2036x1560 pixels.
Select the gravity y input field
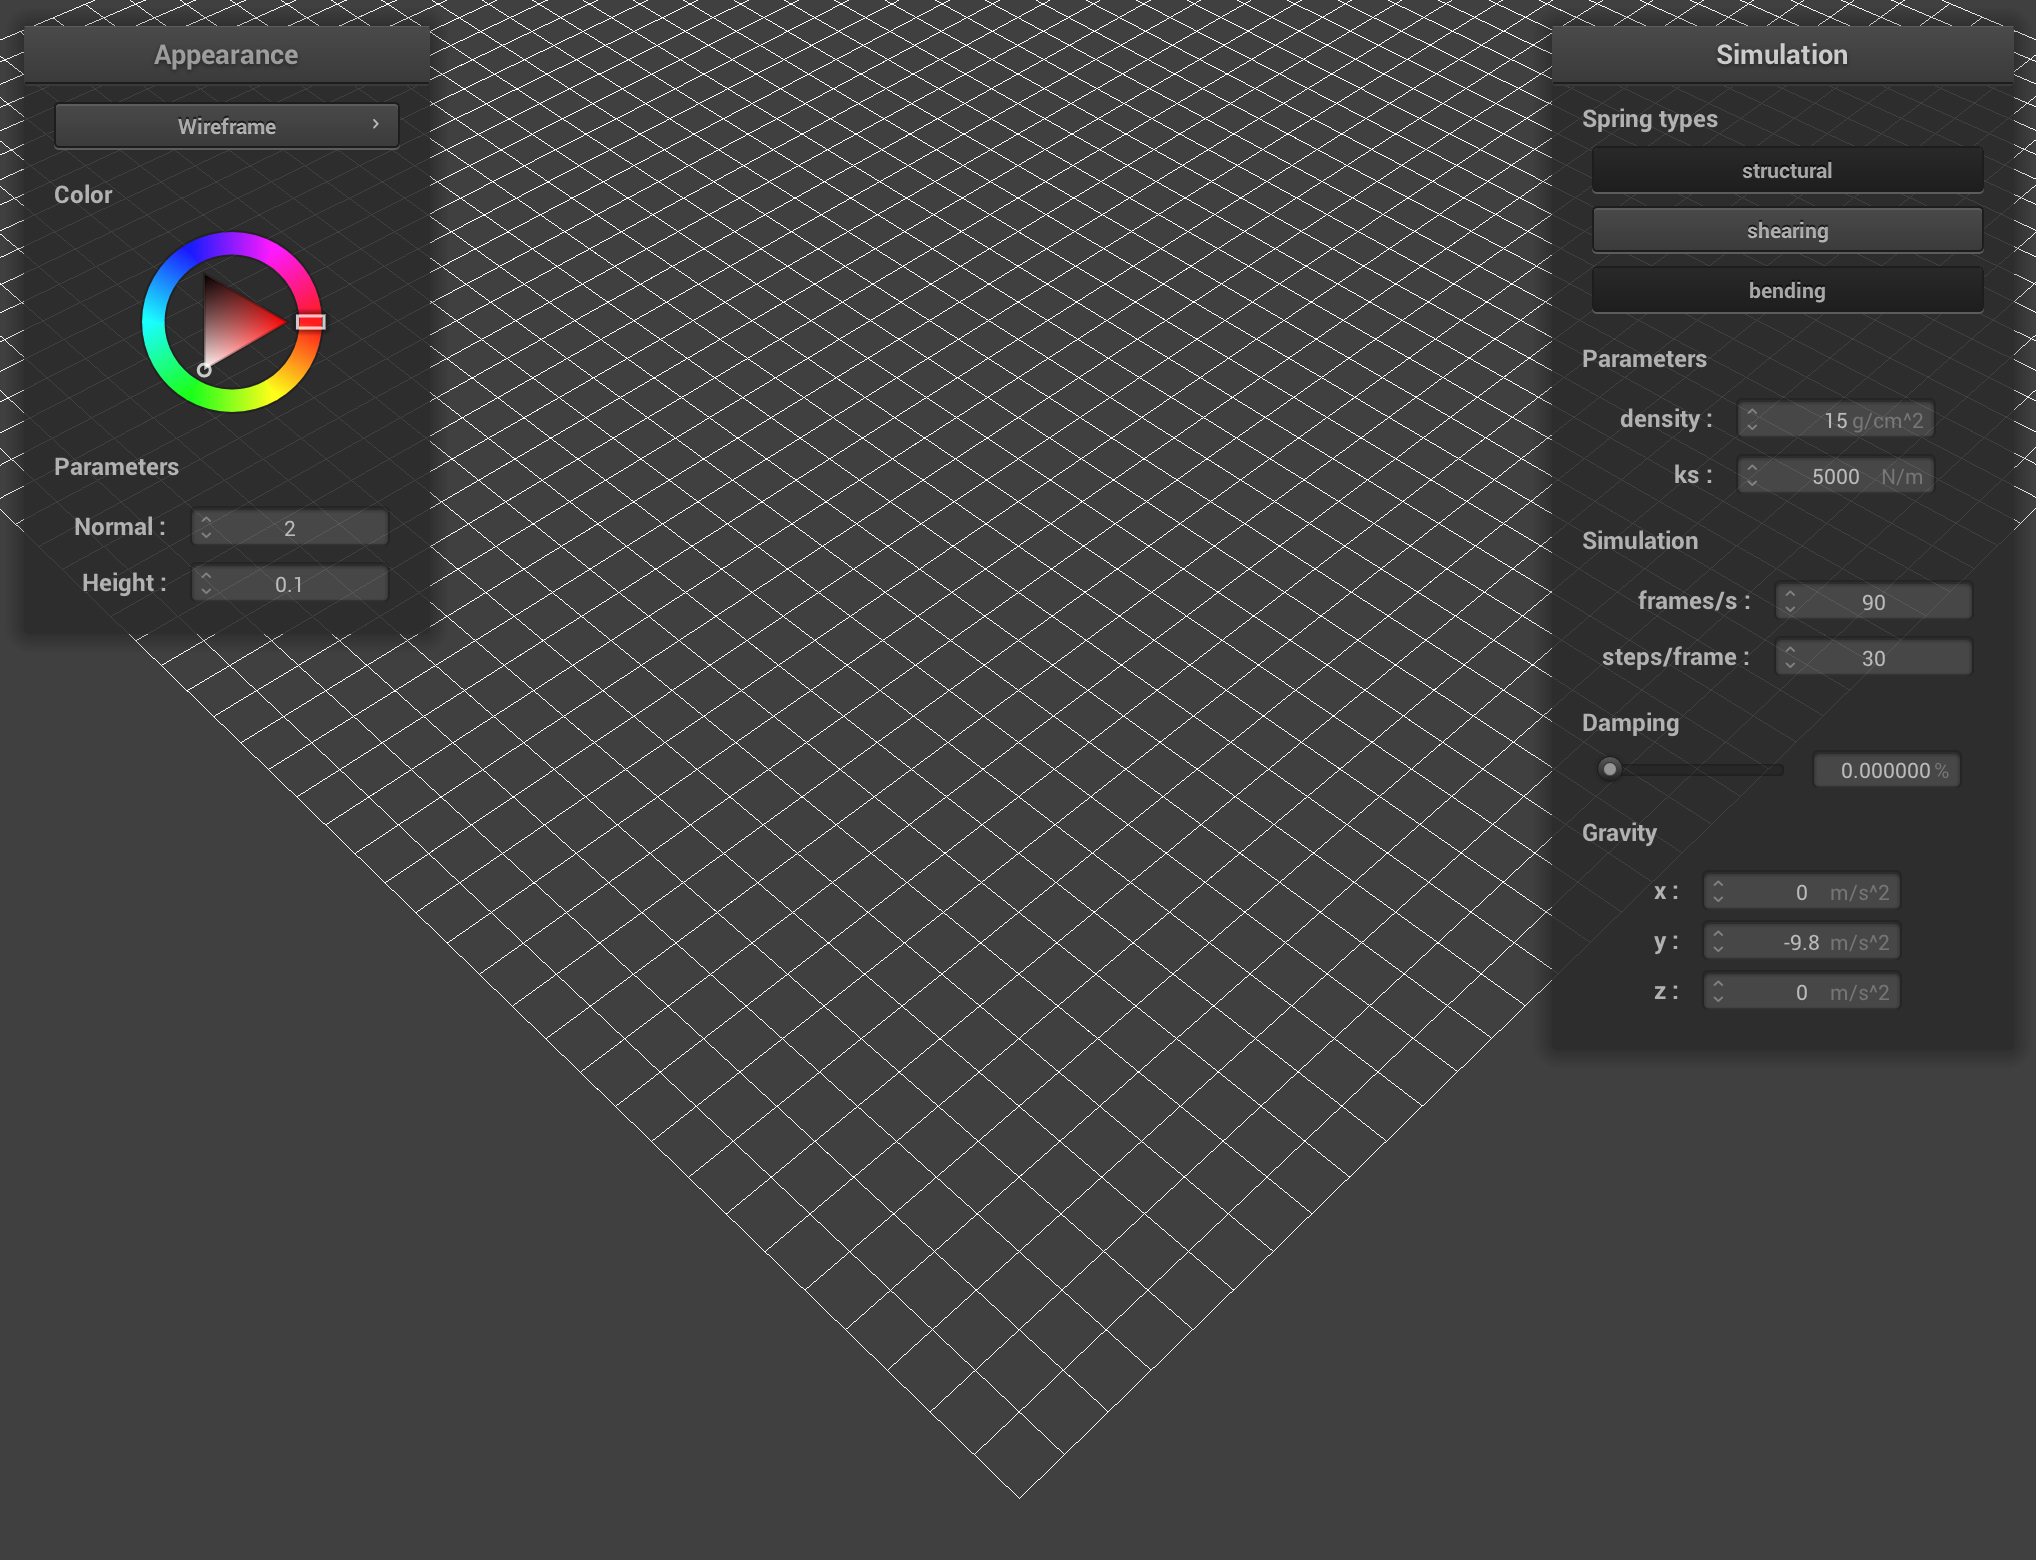(1810, 941)
